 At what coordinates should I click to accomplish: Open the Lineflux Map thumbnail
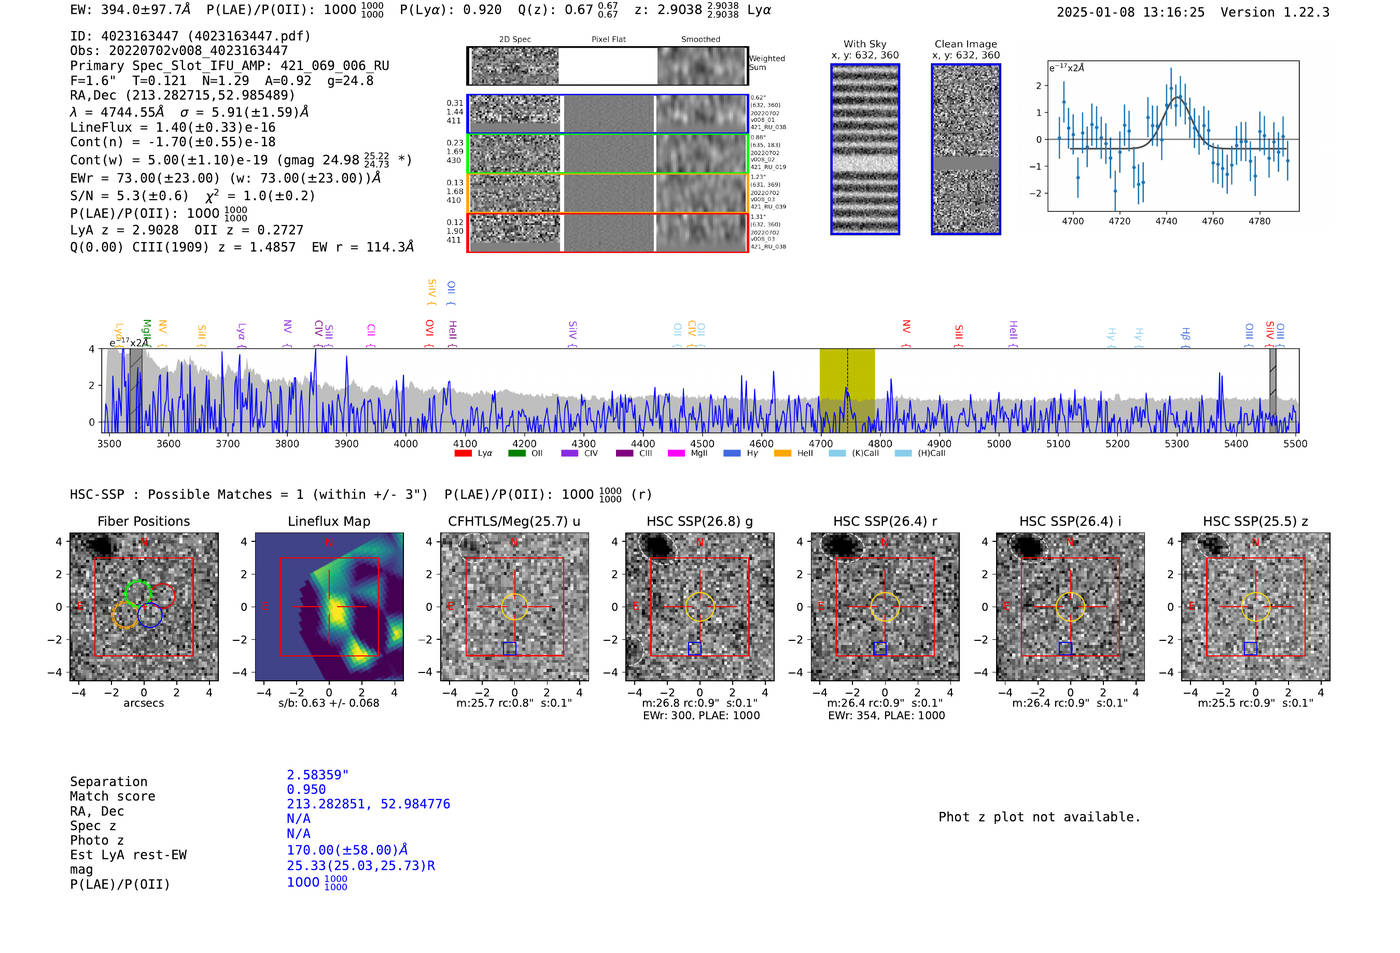pos(329,607)
